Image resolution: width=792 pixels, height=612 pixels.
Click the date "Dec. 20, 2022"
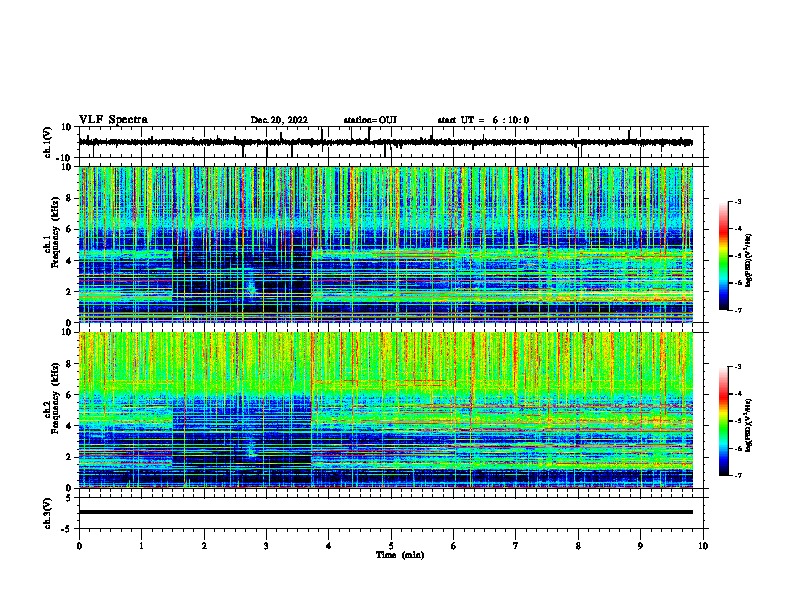pyautogui.click(x=279, y=120)
